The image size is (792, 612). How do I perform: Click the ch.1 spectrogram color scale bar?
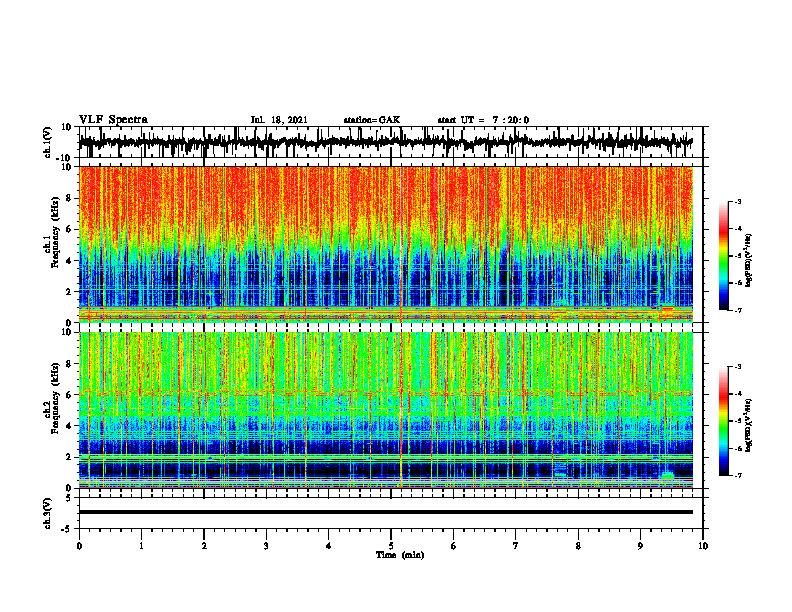(723, 256)
